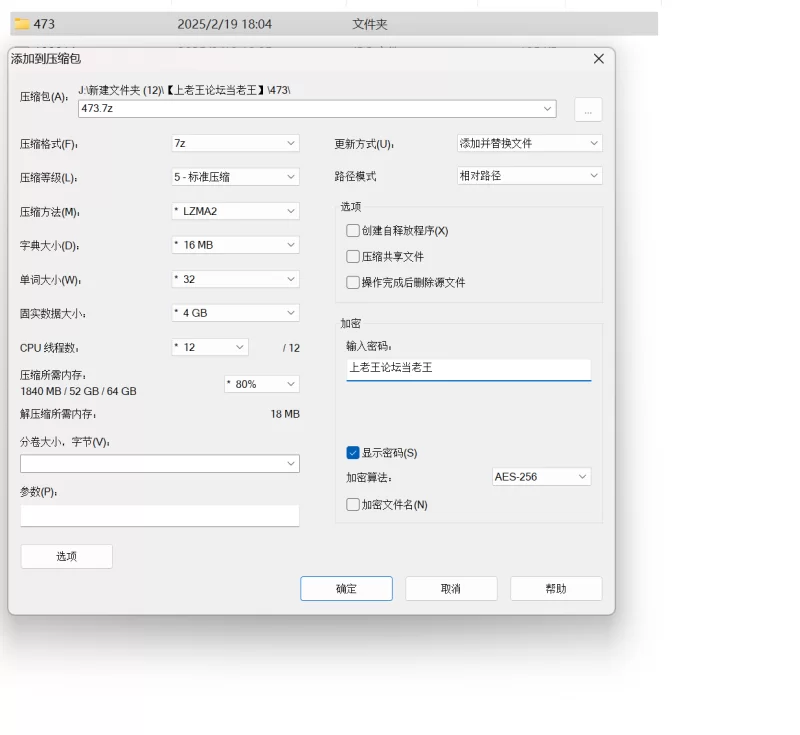Open the 压缩等级 5 - 标准压缩 dropdown

(235, 177)
